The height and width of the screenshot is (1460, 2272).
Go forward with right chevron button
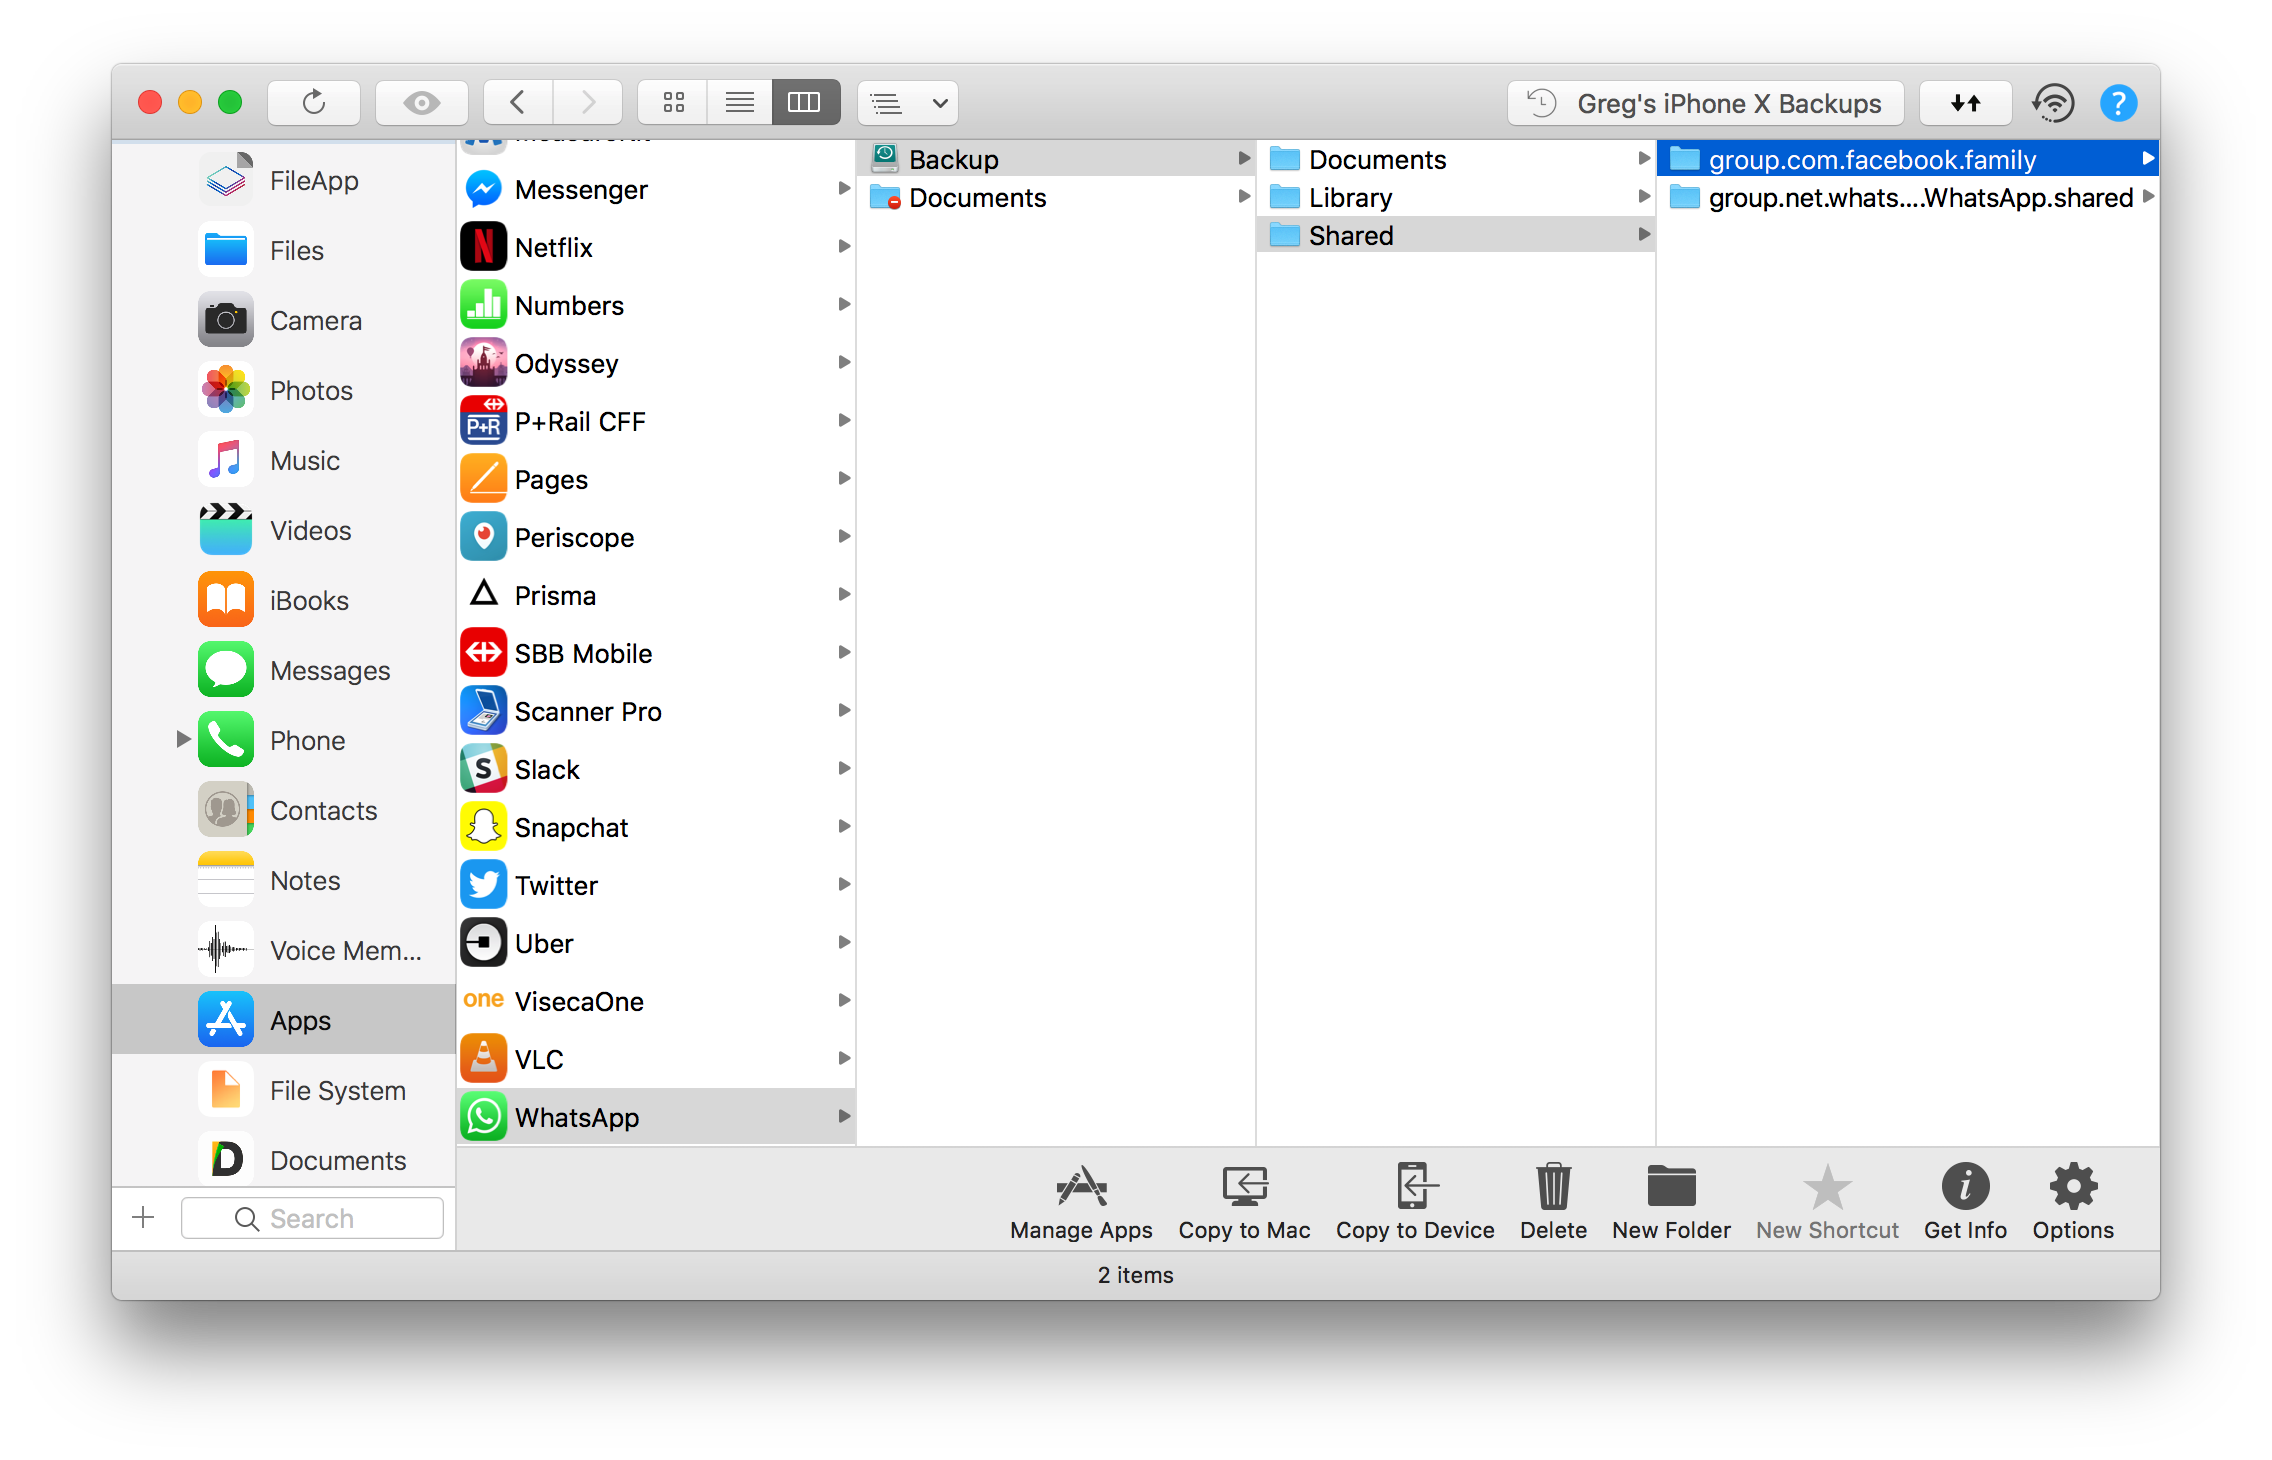(x=588, y=103)
